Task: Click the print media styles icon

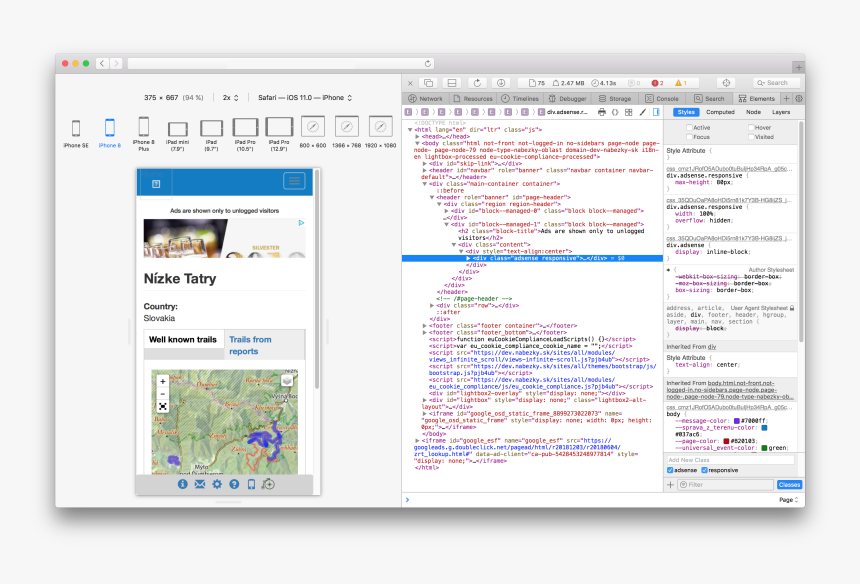Action: 602,112
